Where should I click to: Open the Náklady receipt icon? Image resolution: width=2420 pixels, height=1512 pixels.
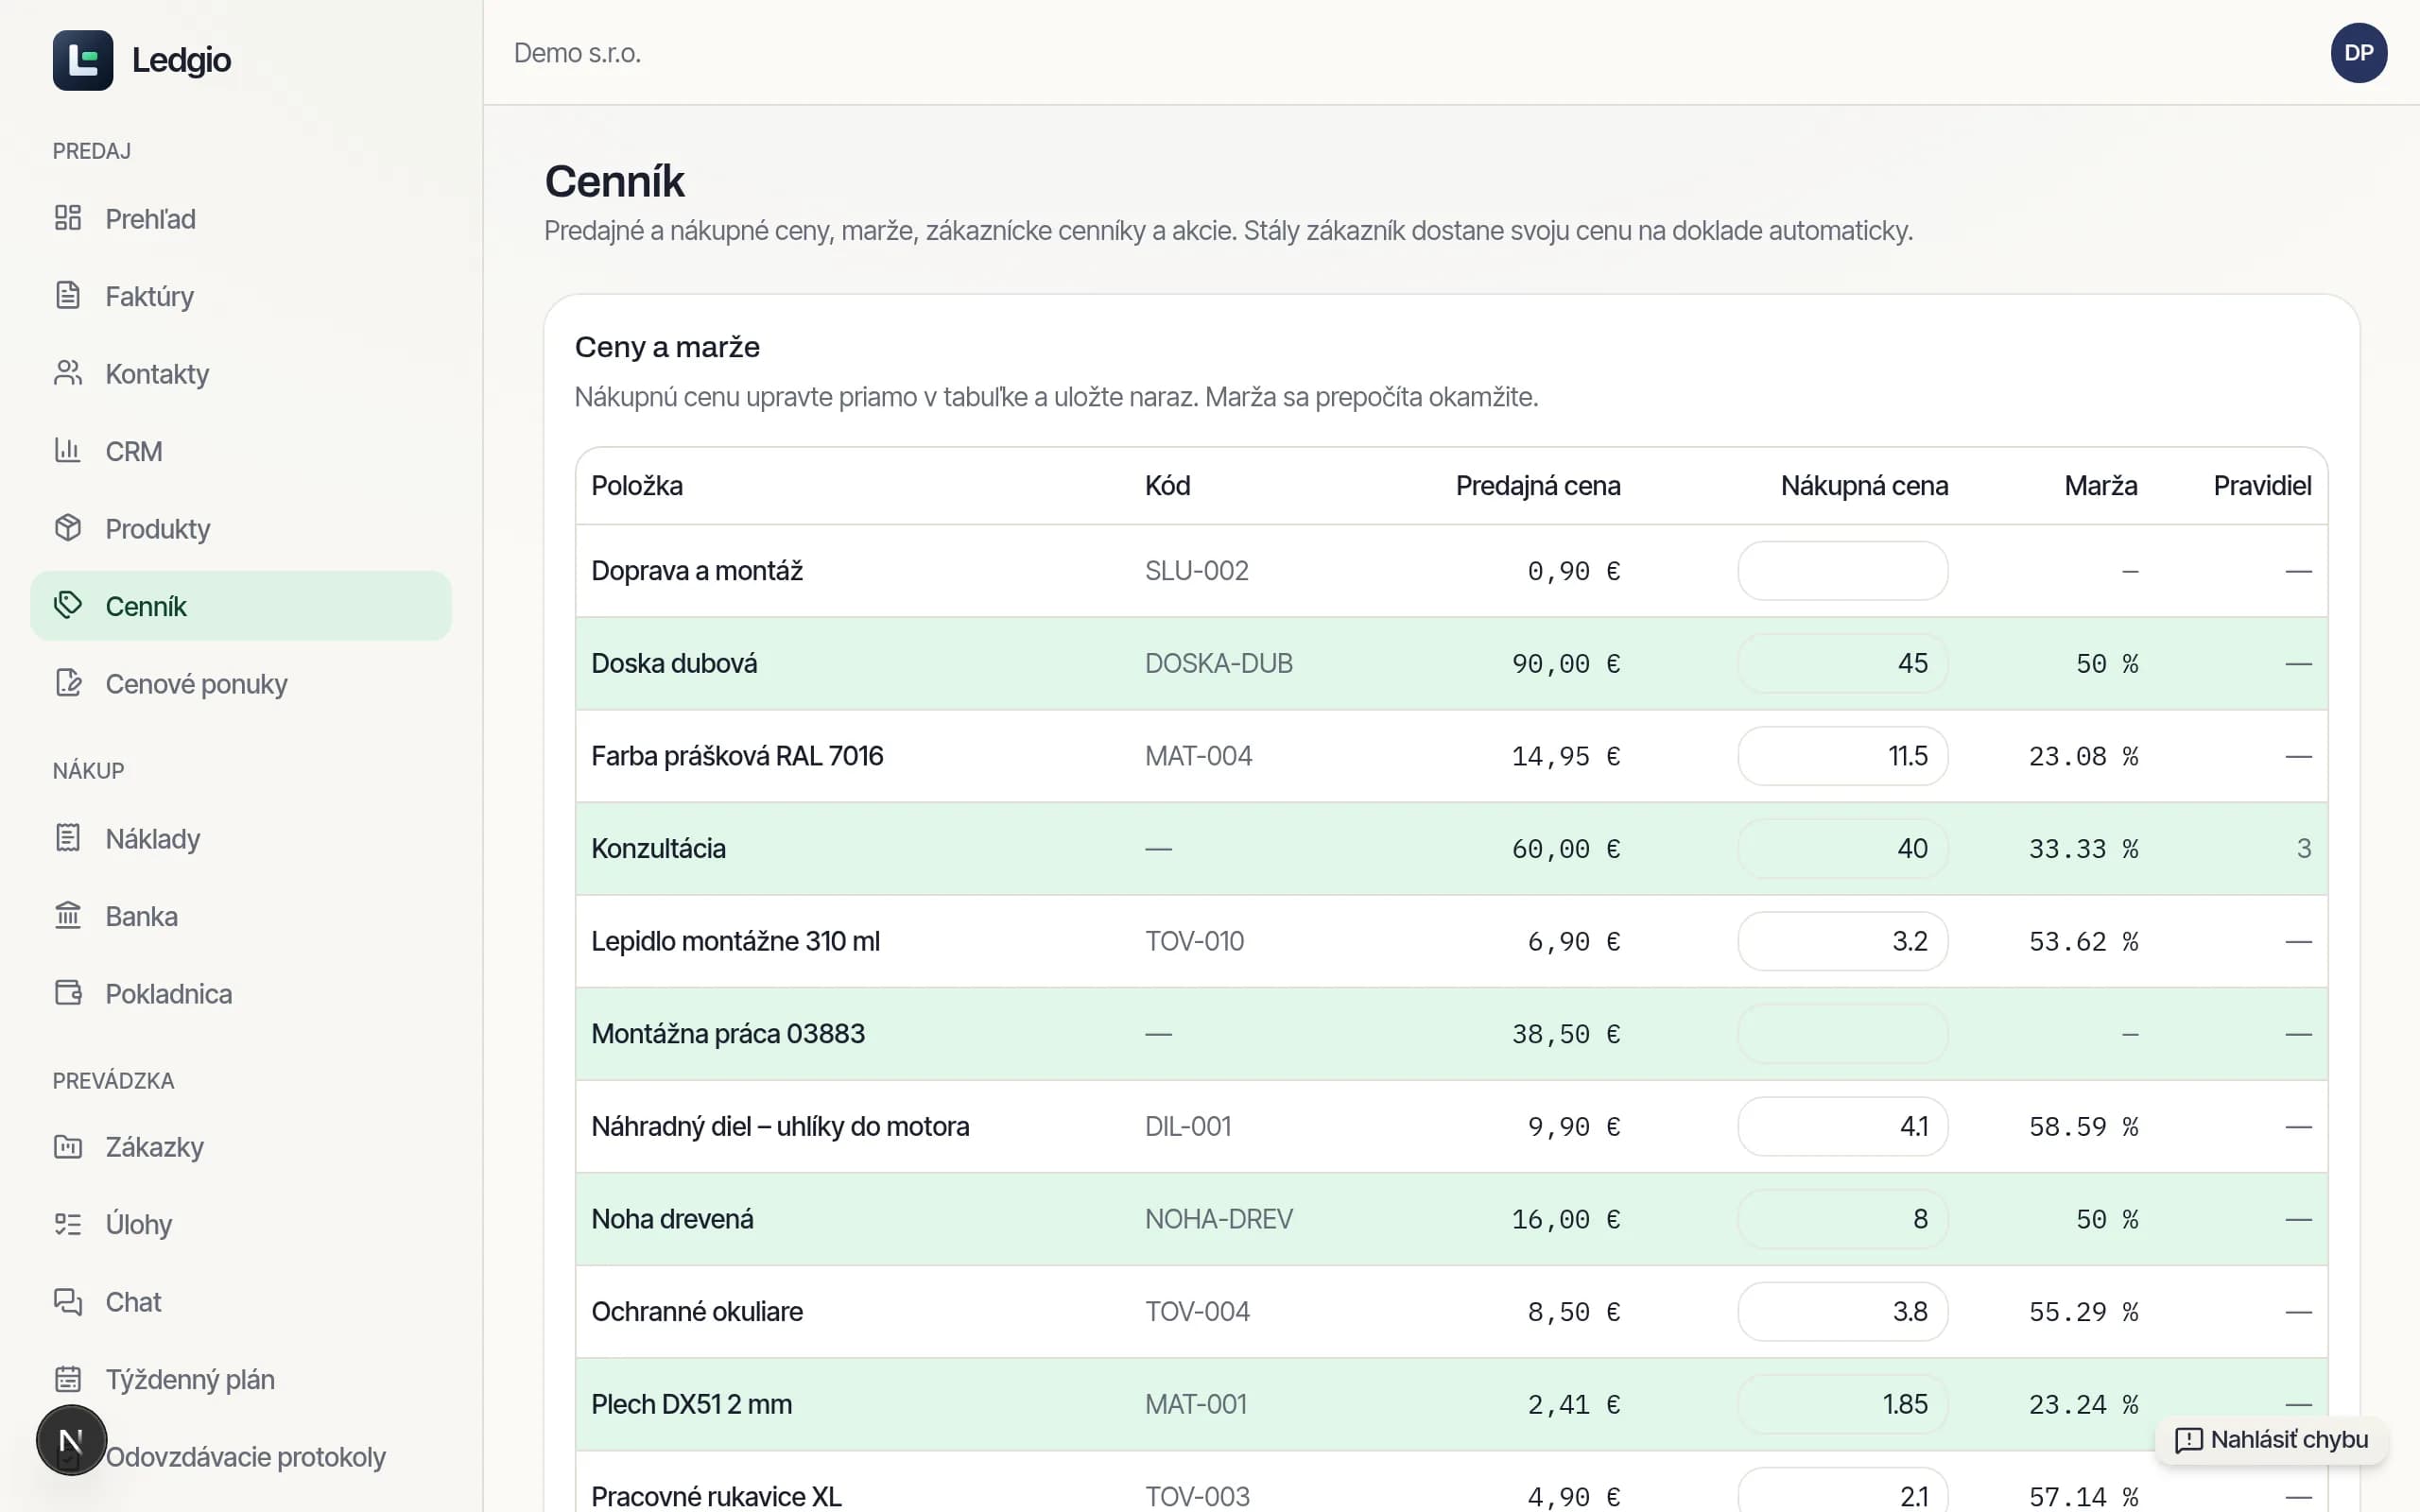68,838
